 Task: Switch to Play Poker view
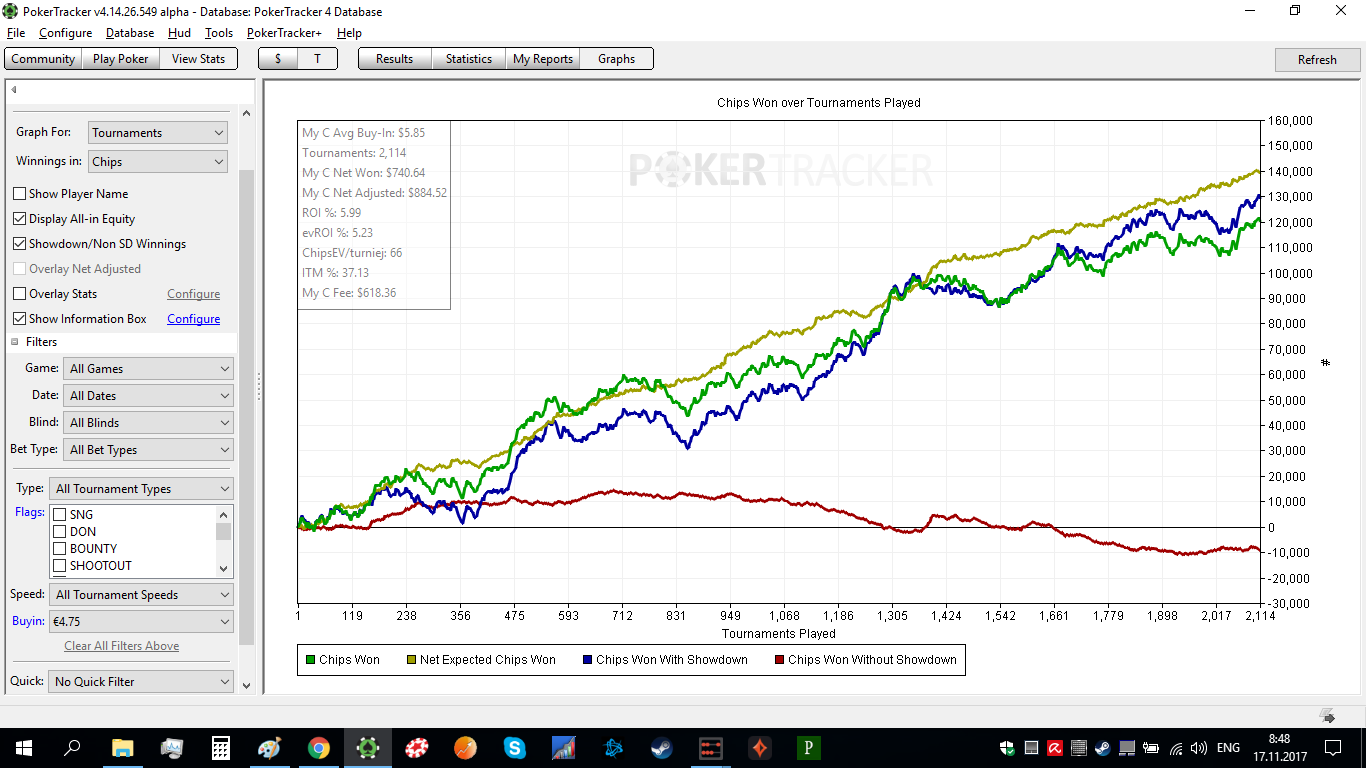[x=120, y=59]
